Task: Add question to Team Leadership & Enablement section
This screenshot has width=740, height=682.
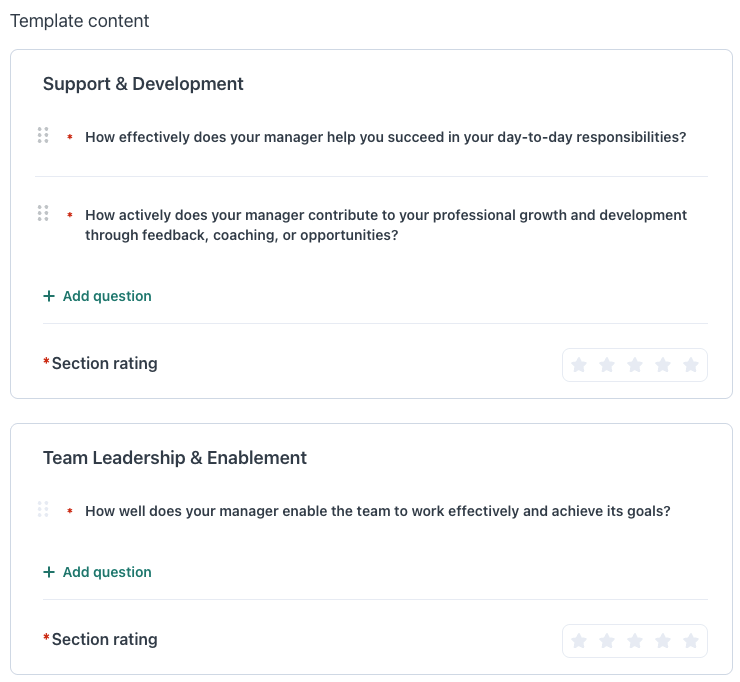Action: 98,572
